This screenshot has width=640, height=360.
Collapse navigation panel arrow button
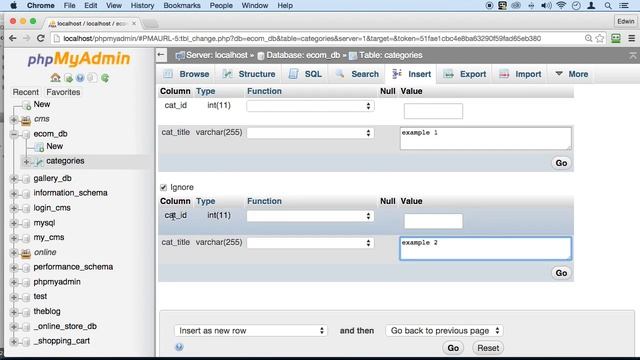[161, 55]
